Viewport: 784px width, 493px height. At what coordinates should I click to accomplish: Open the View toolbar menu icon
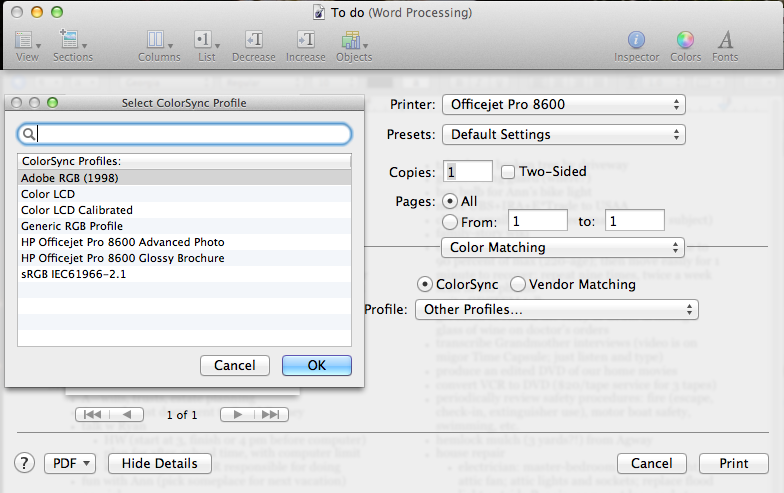pyautogui.click(x=26, y=41)
